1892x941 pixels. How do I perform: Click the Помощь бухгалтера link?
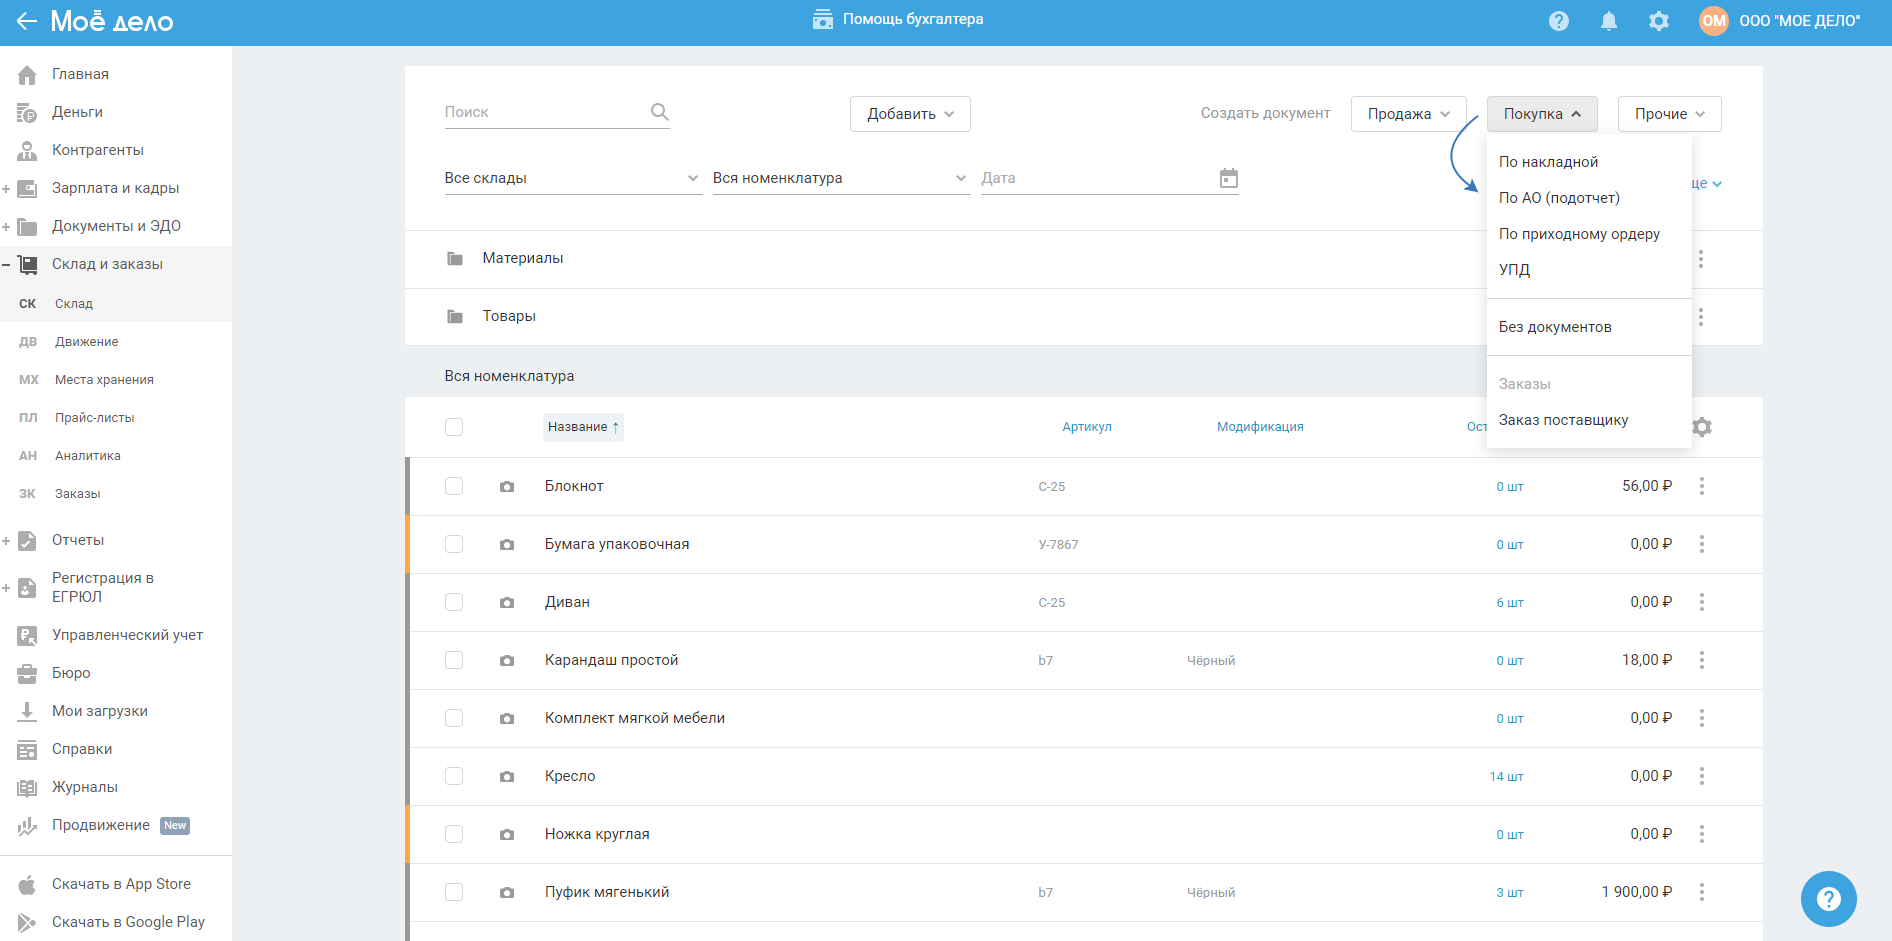coord(898,19)
